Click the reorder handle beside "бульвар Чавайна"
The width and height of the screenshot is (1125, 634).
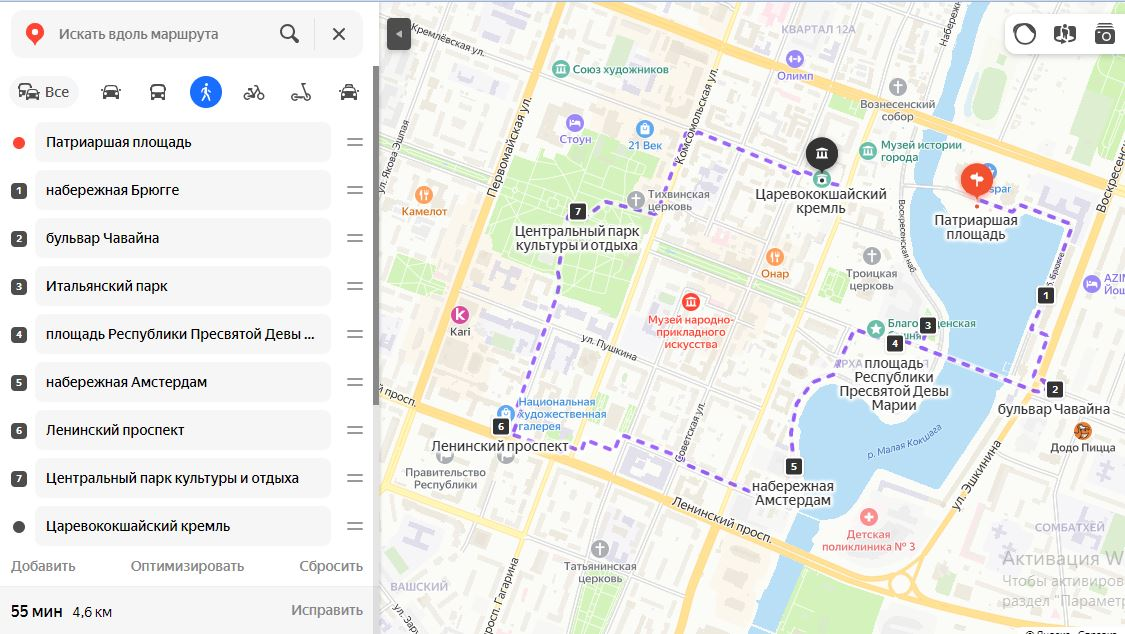[x=354, y=238]
